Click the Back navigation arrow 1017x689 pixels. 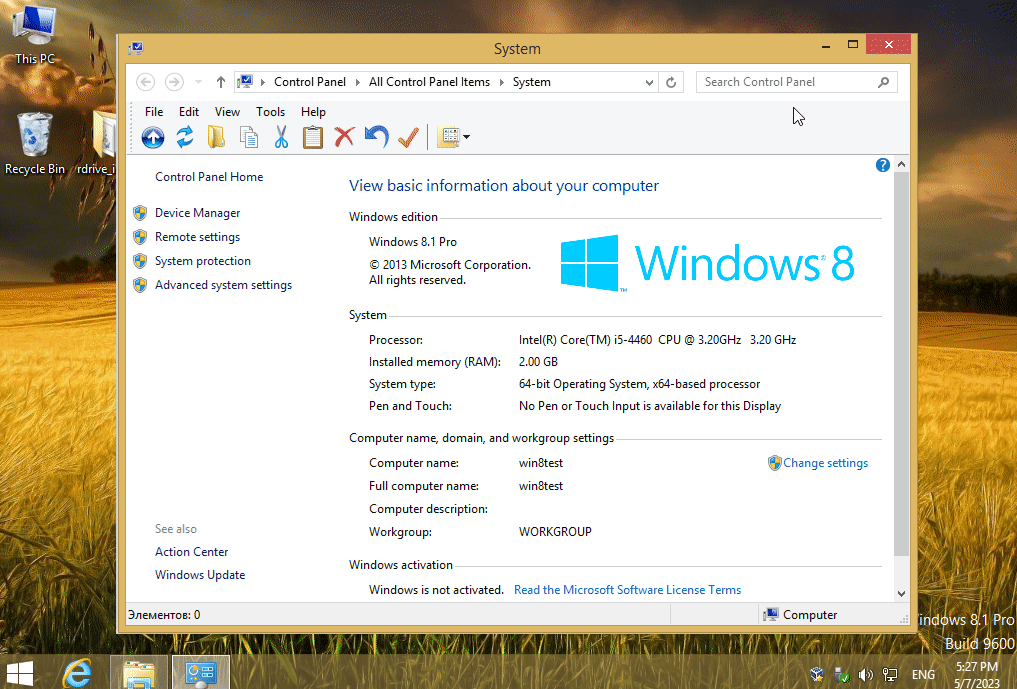145,82
